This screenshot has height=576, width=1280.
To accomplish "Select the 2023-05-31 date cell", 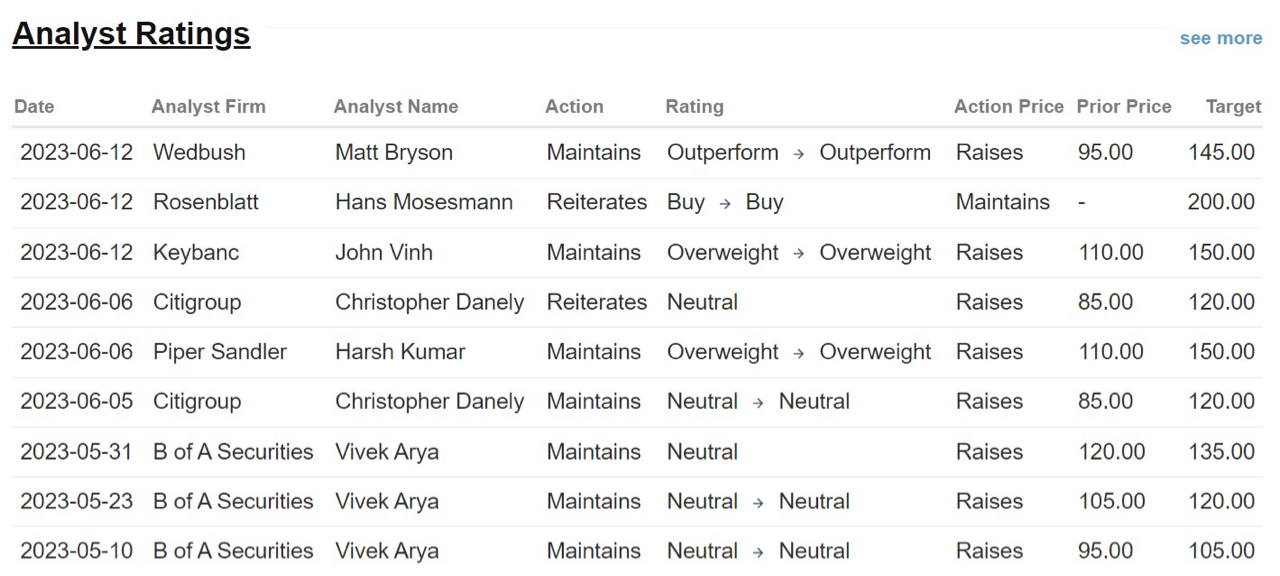I will 76,451.
